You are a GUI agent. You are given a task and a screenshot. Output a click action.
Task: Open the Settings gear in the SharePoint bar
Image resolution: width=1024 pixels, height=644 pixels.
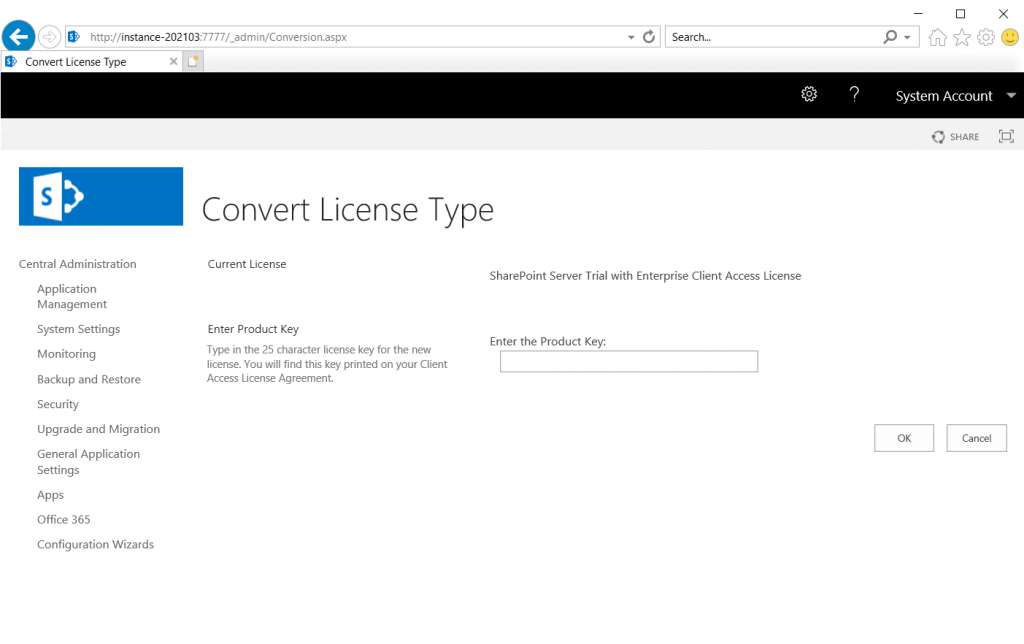(809, 95)
